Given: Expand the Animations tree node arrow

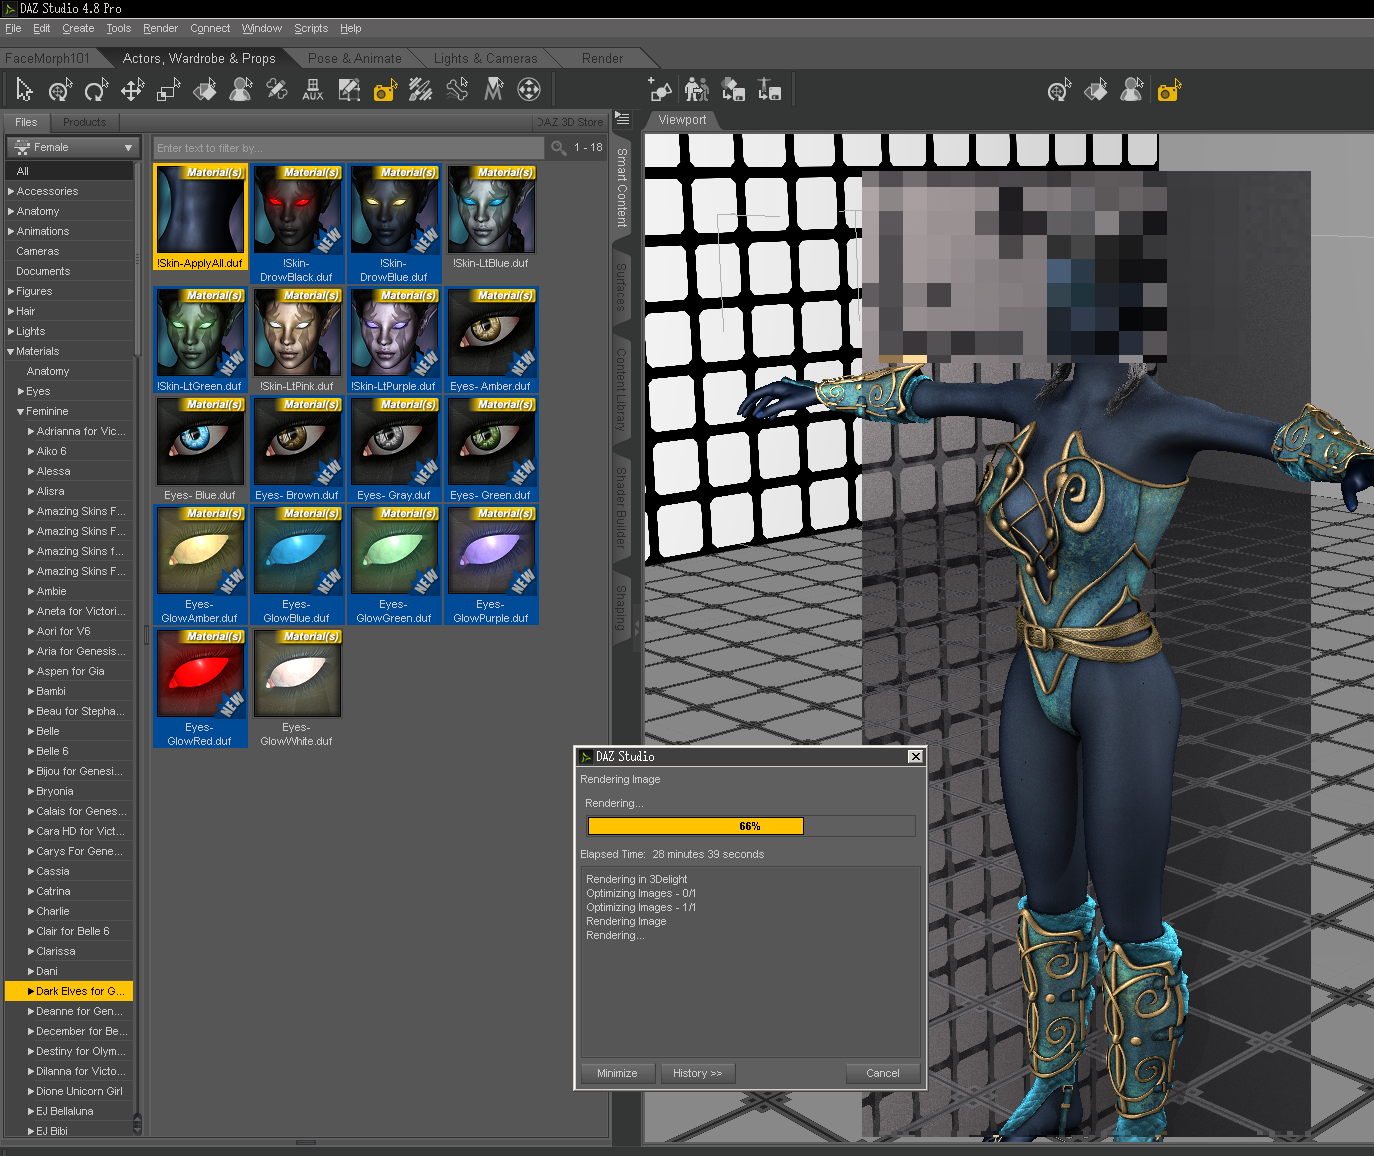Looking at the screenshot, I should (11, 231).
